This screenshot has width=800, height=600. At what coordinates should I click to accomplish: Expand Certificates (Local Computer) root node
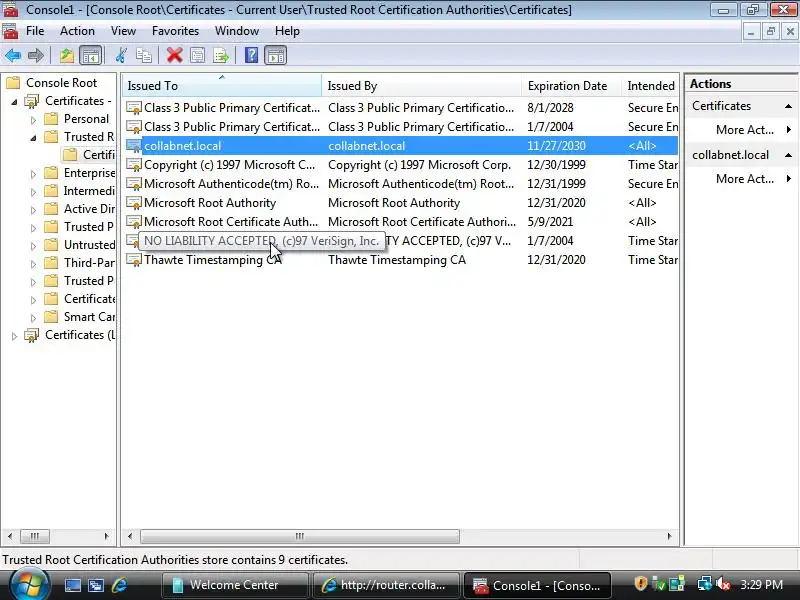(14, 336)
